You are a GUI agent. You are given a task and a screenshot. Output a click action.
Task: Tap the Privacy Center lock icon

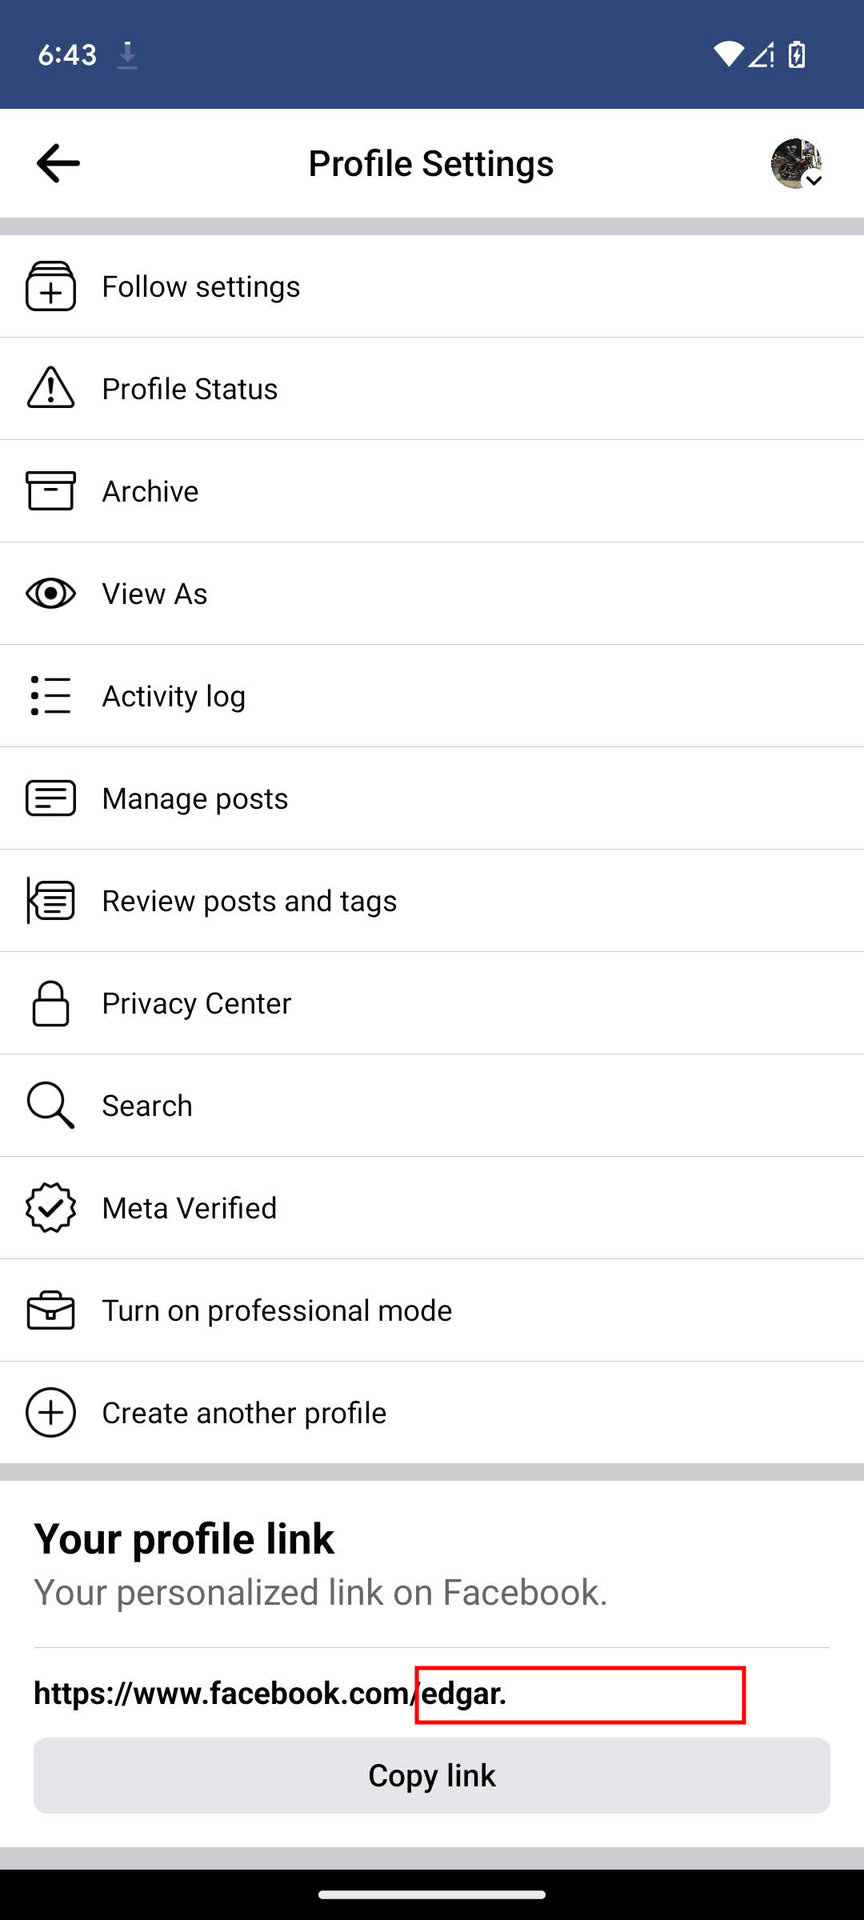point(50,1003)
